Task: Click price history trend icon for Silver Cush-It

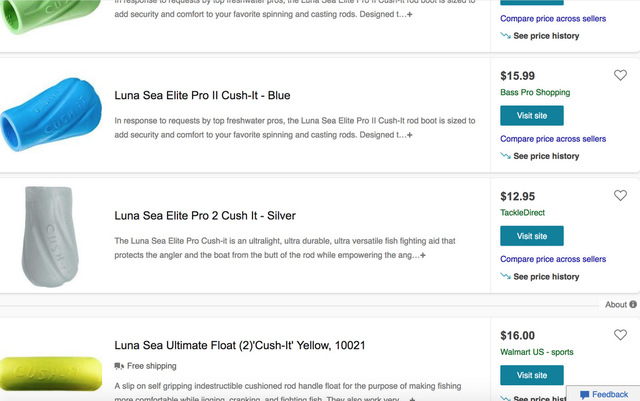Action: (505, 276)
